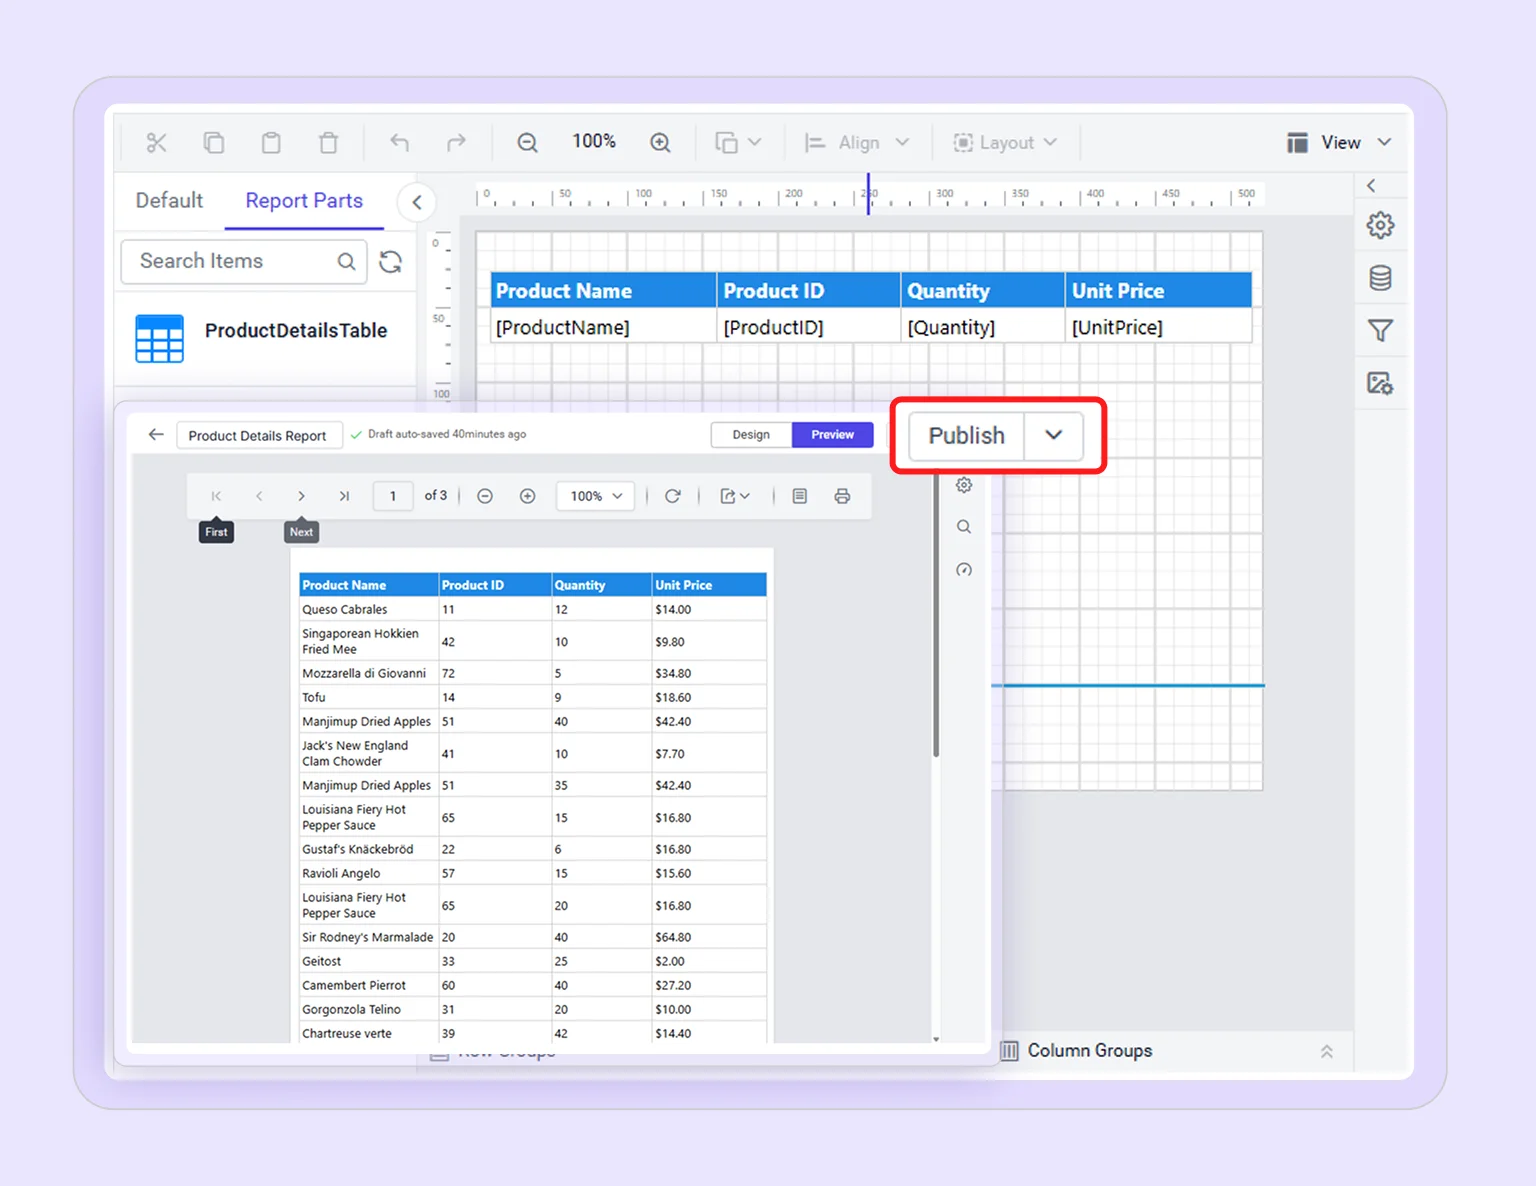Toggle the search icon in preview sidebar
The image size is (1536, 1186).
point(963,526)
